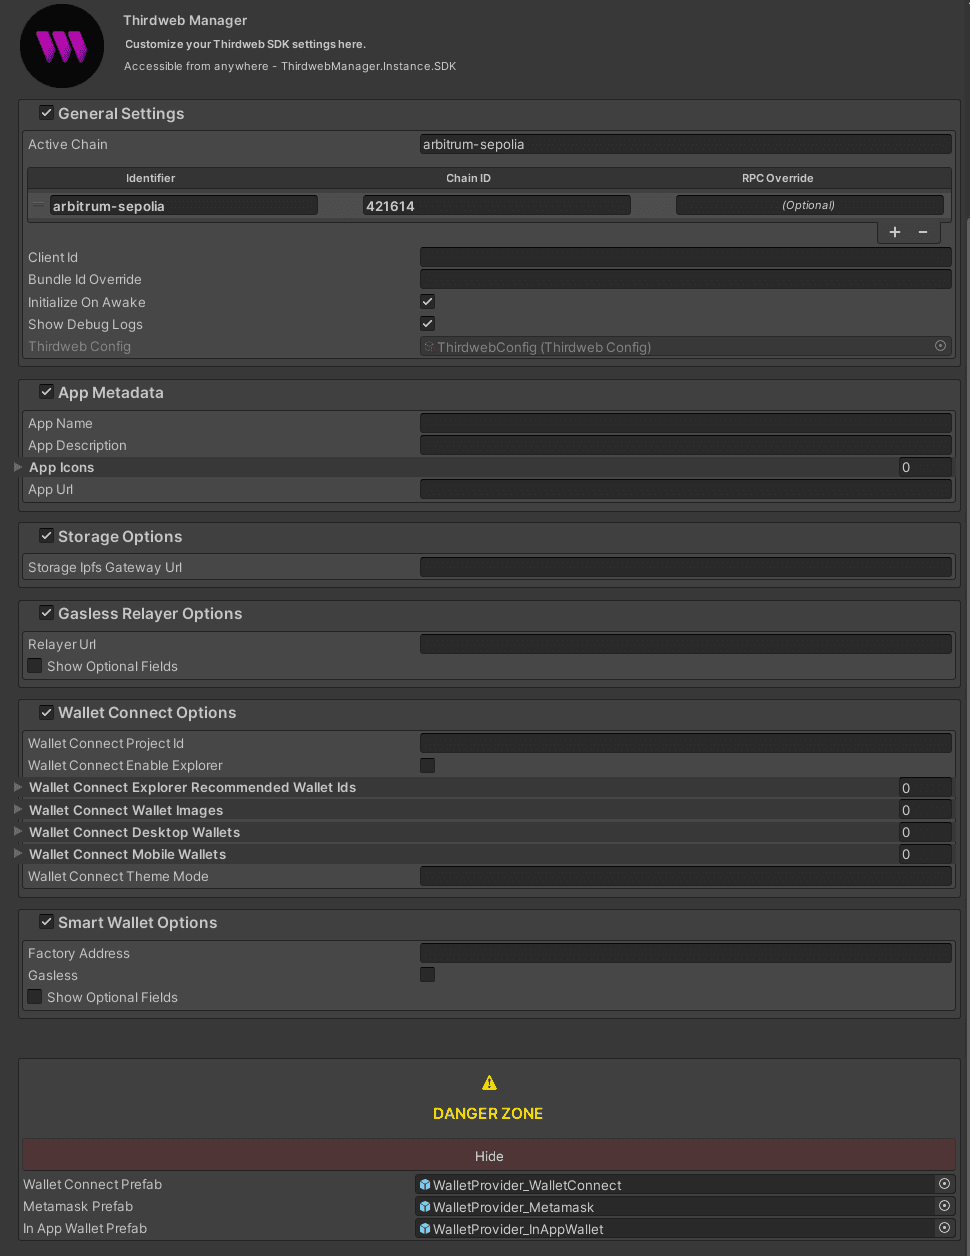Image resolution: width=970 pixels, height=1256 pixels.
Task: Click the Relayer Url input field
Action: coord(686,644)
